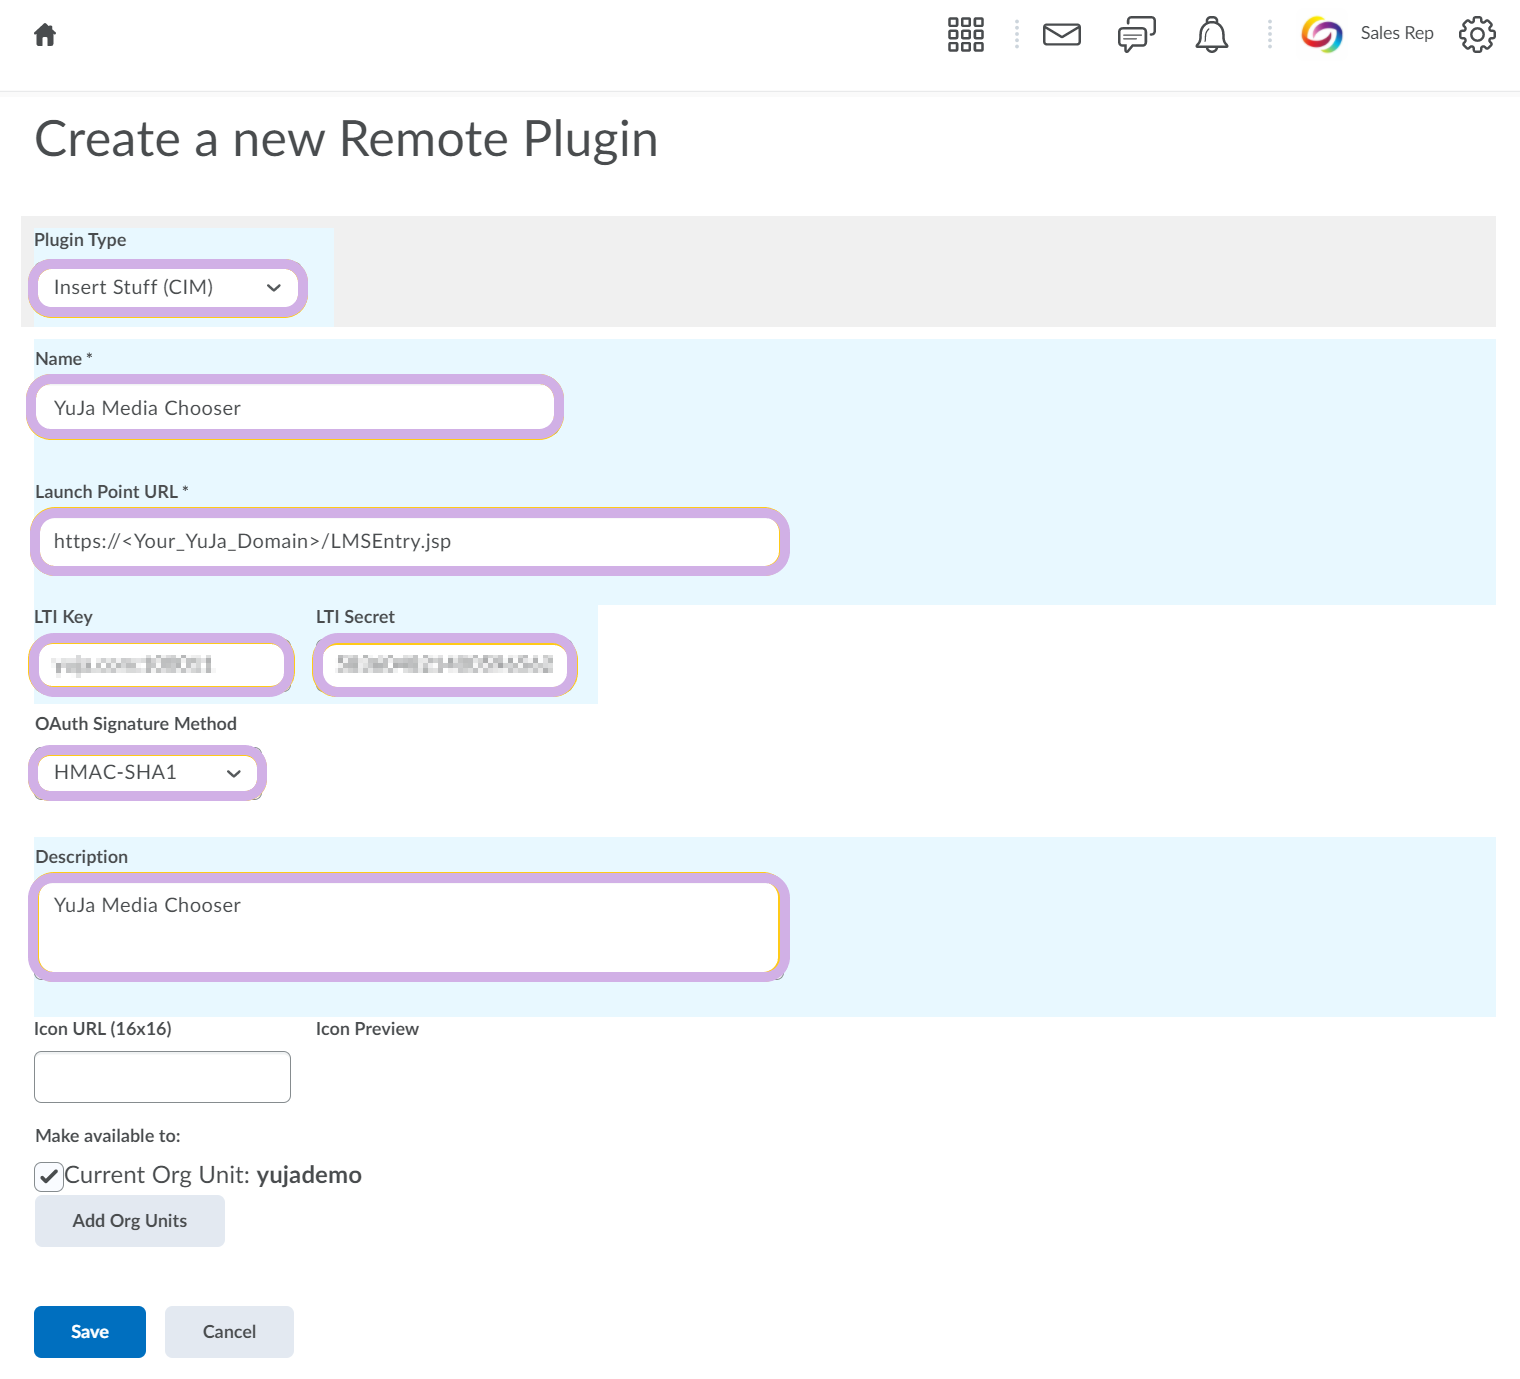
Task: Click the Icon URL (16x16) field
Action: click(x=162, y=1077)
